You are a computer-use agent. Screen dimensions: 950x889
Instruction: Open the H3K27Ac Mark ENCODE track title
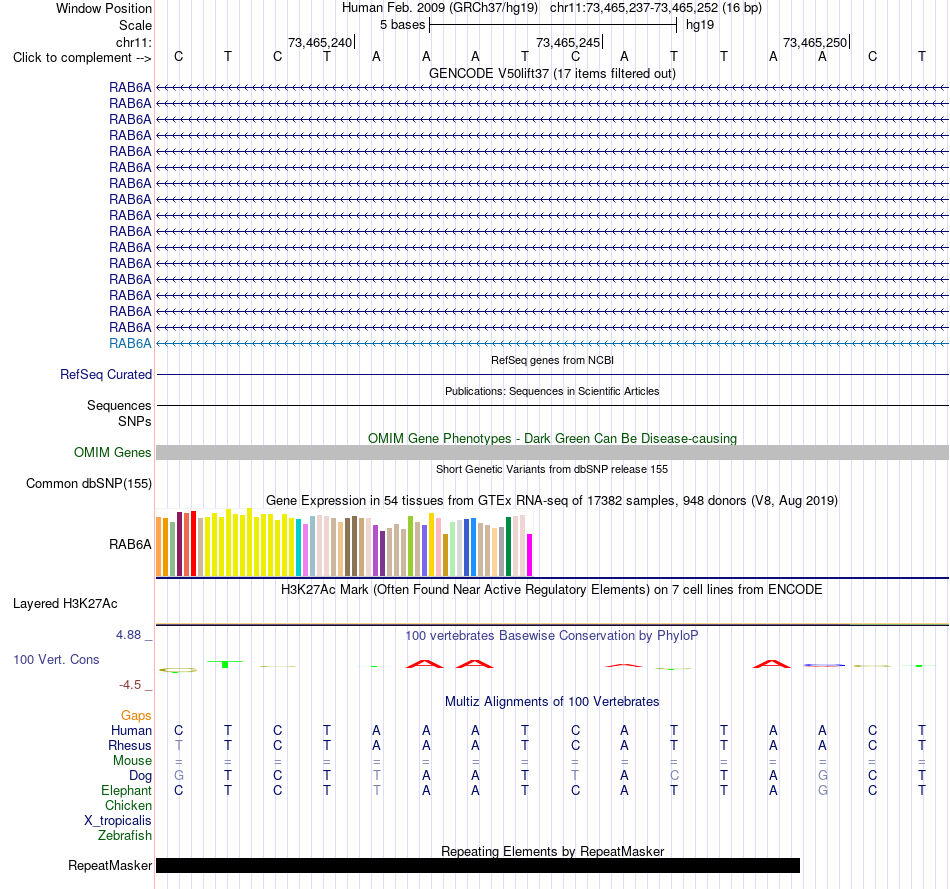(x=552, y=590)
